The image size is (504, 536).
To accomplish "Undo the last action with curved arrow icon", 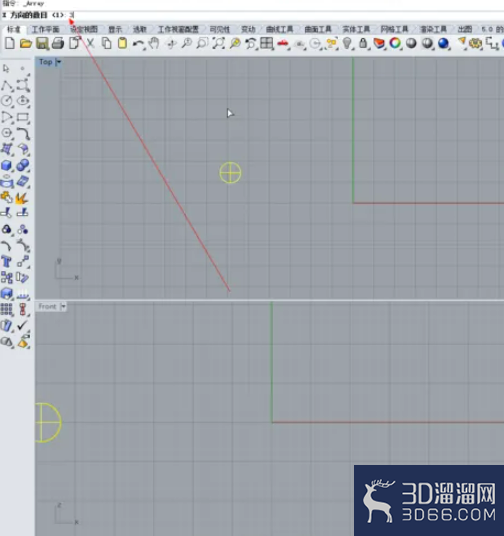I will click(x=138, y=44).
